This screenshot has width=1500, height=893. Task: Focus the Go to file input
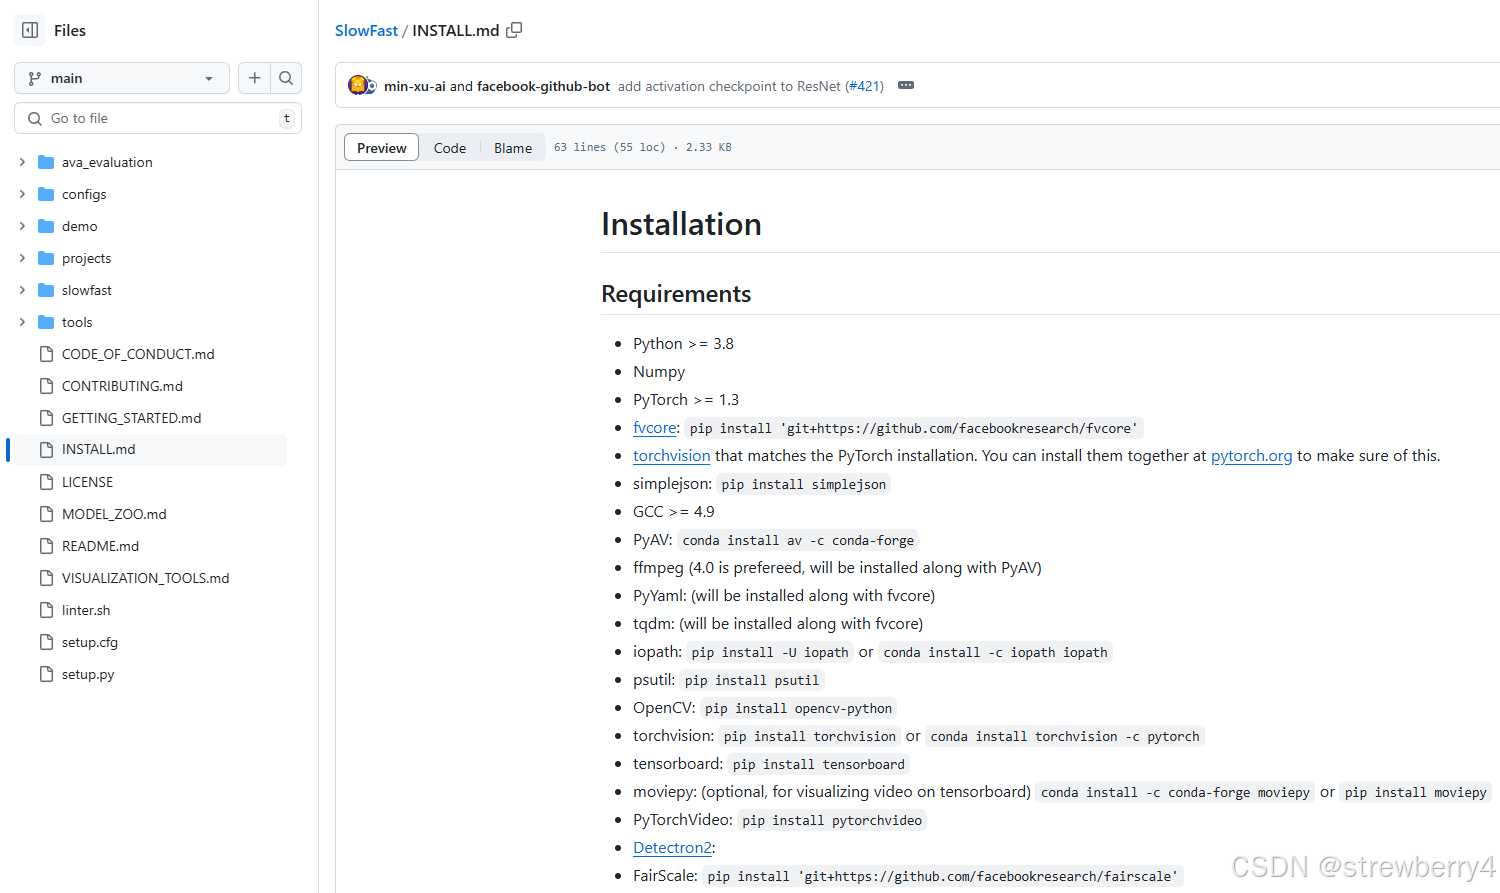158,118
